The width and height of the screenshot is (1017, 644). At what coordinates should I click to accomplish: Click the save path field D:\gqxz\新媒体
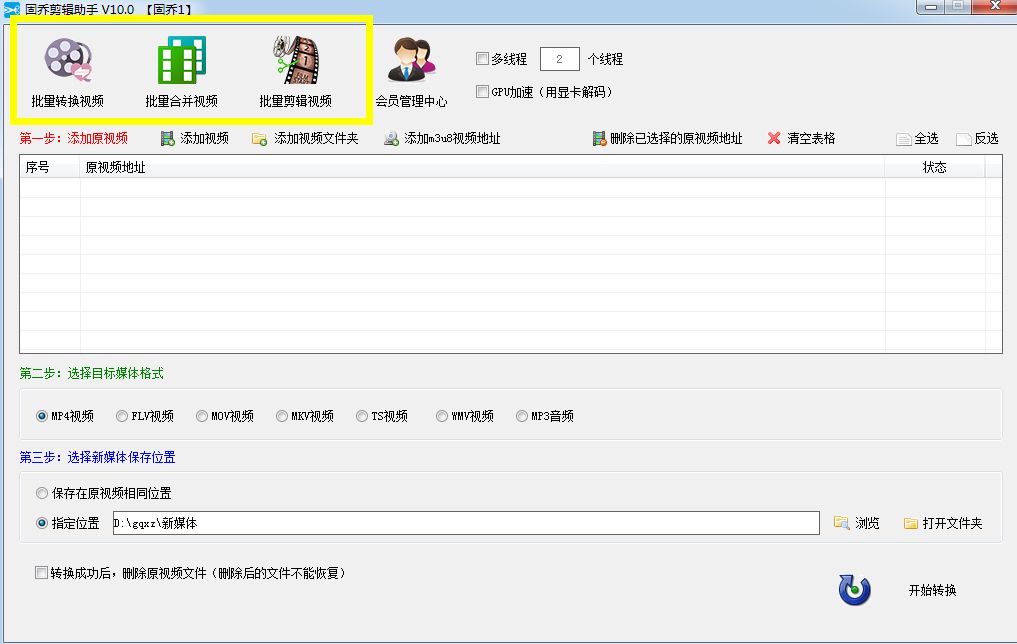pos(466,523)
